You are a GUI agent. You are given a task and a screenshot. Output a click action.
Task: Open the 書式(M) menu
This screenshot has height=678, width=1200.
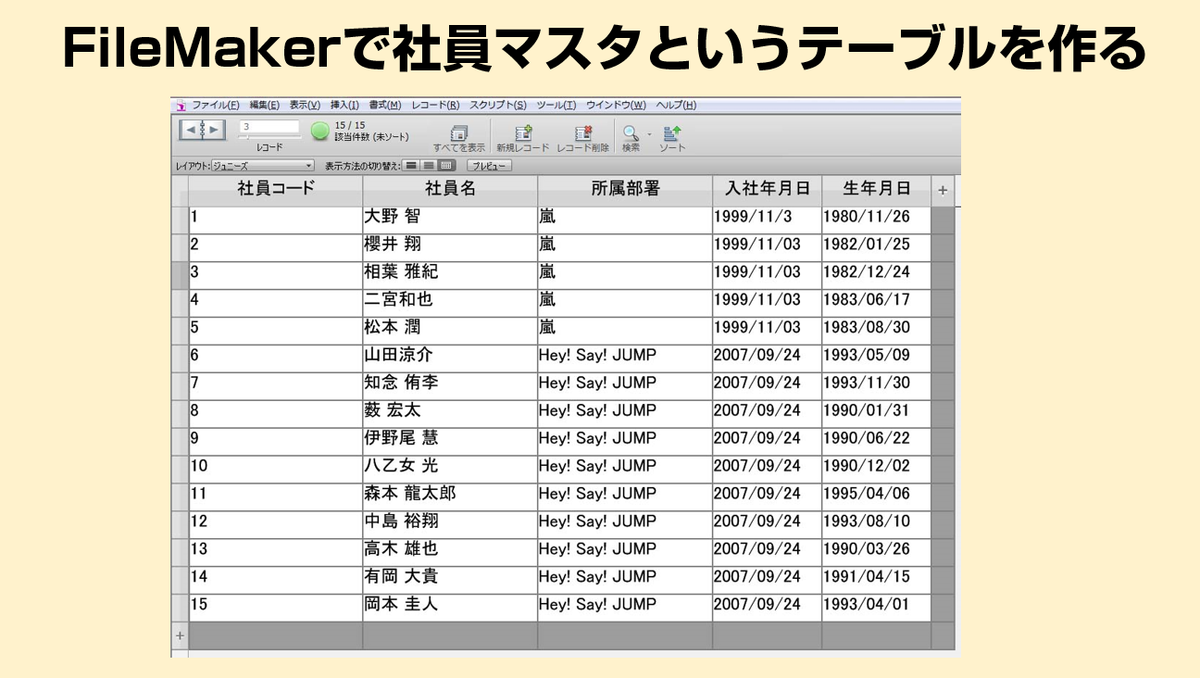(x=384, y=105)
